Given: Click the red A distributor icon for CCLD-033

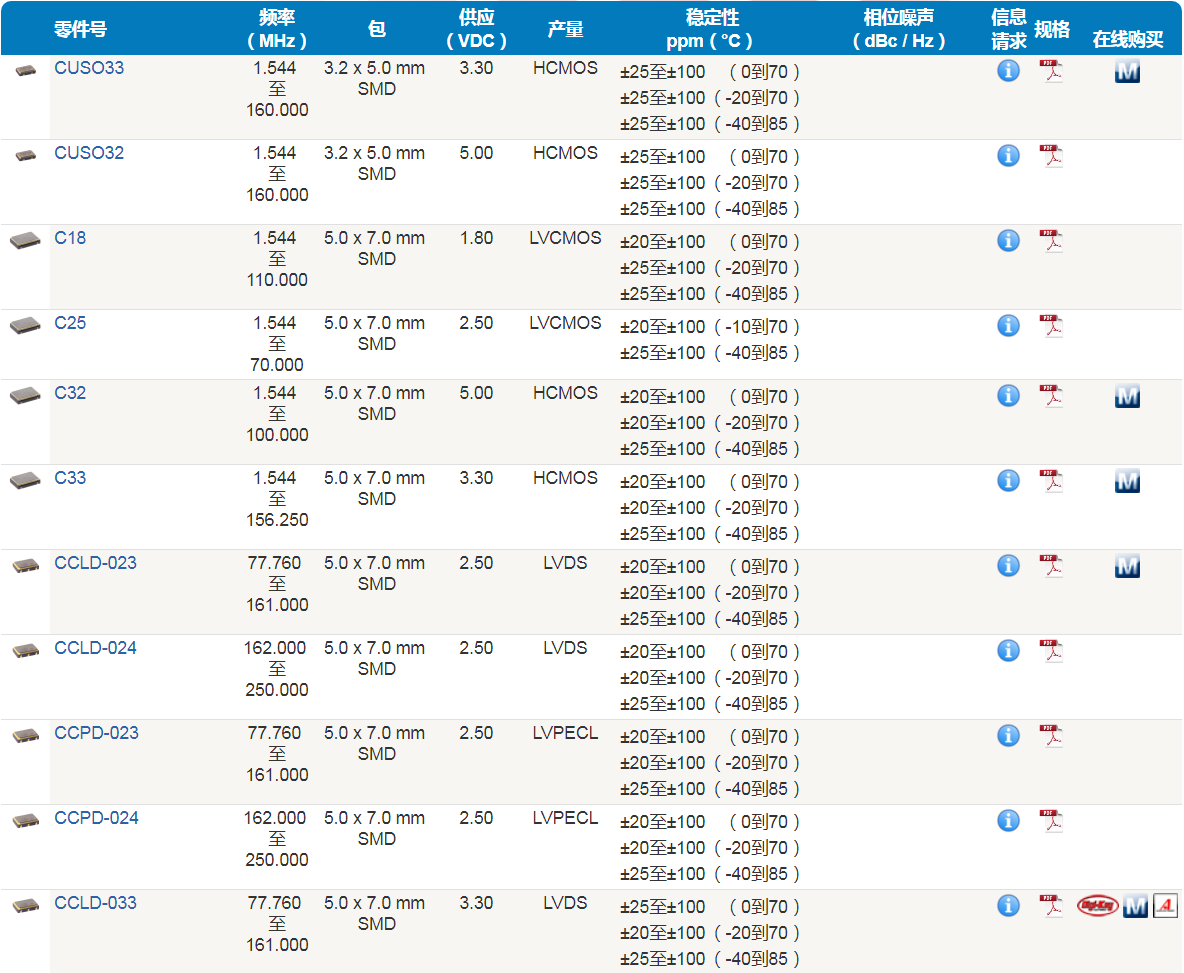Looking at the screenshot, I should [1165, 906].
